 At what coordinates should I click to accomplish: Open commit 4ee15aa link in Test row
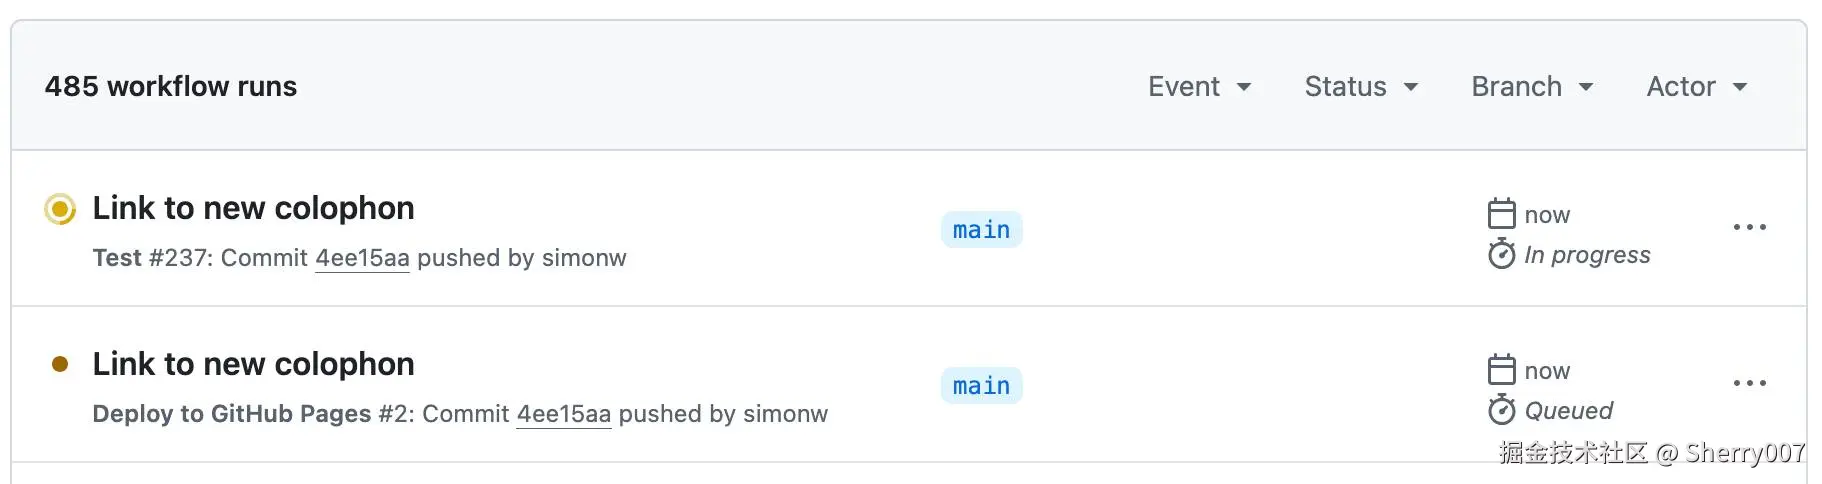click(362, 258)
